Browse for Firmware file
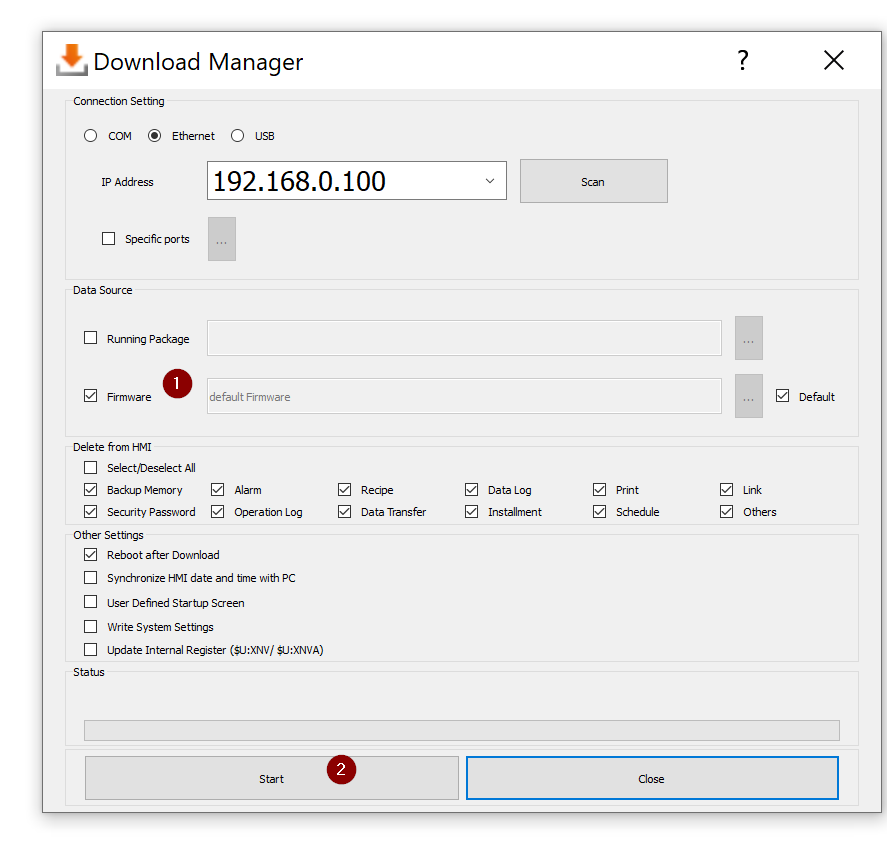The height and width of the screenshot is (846, 887). click(x=748, y=397)
